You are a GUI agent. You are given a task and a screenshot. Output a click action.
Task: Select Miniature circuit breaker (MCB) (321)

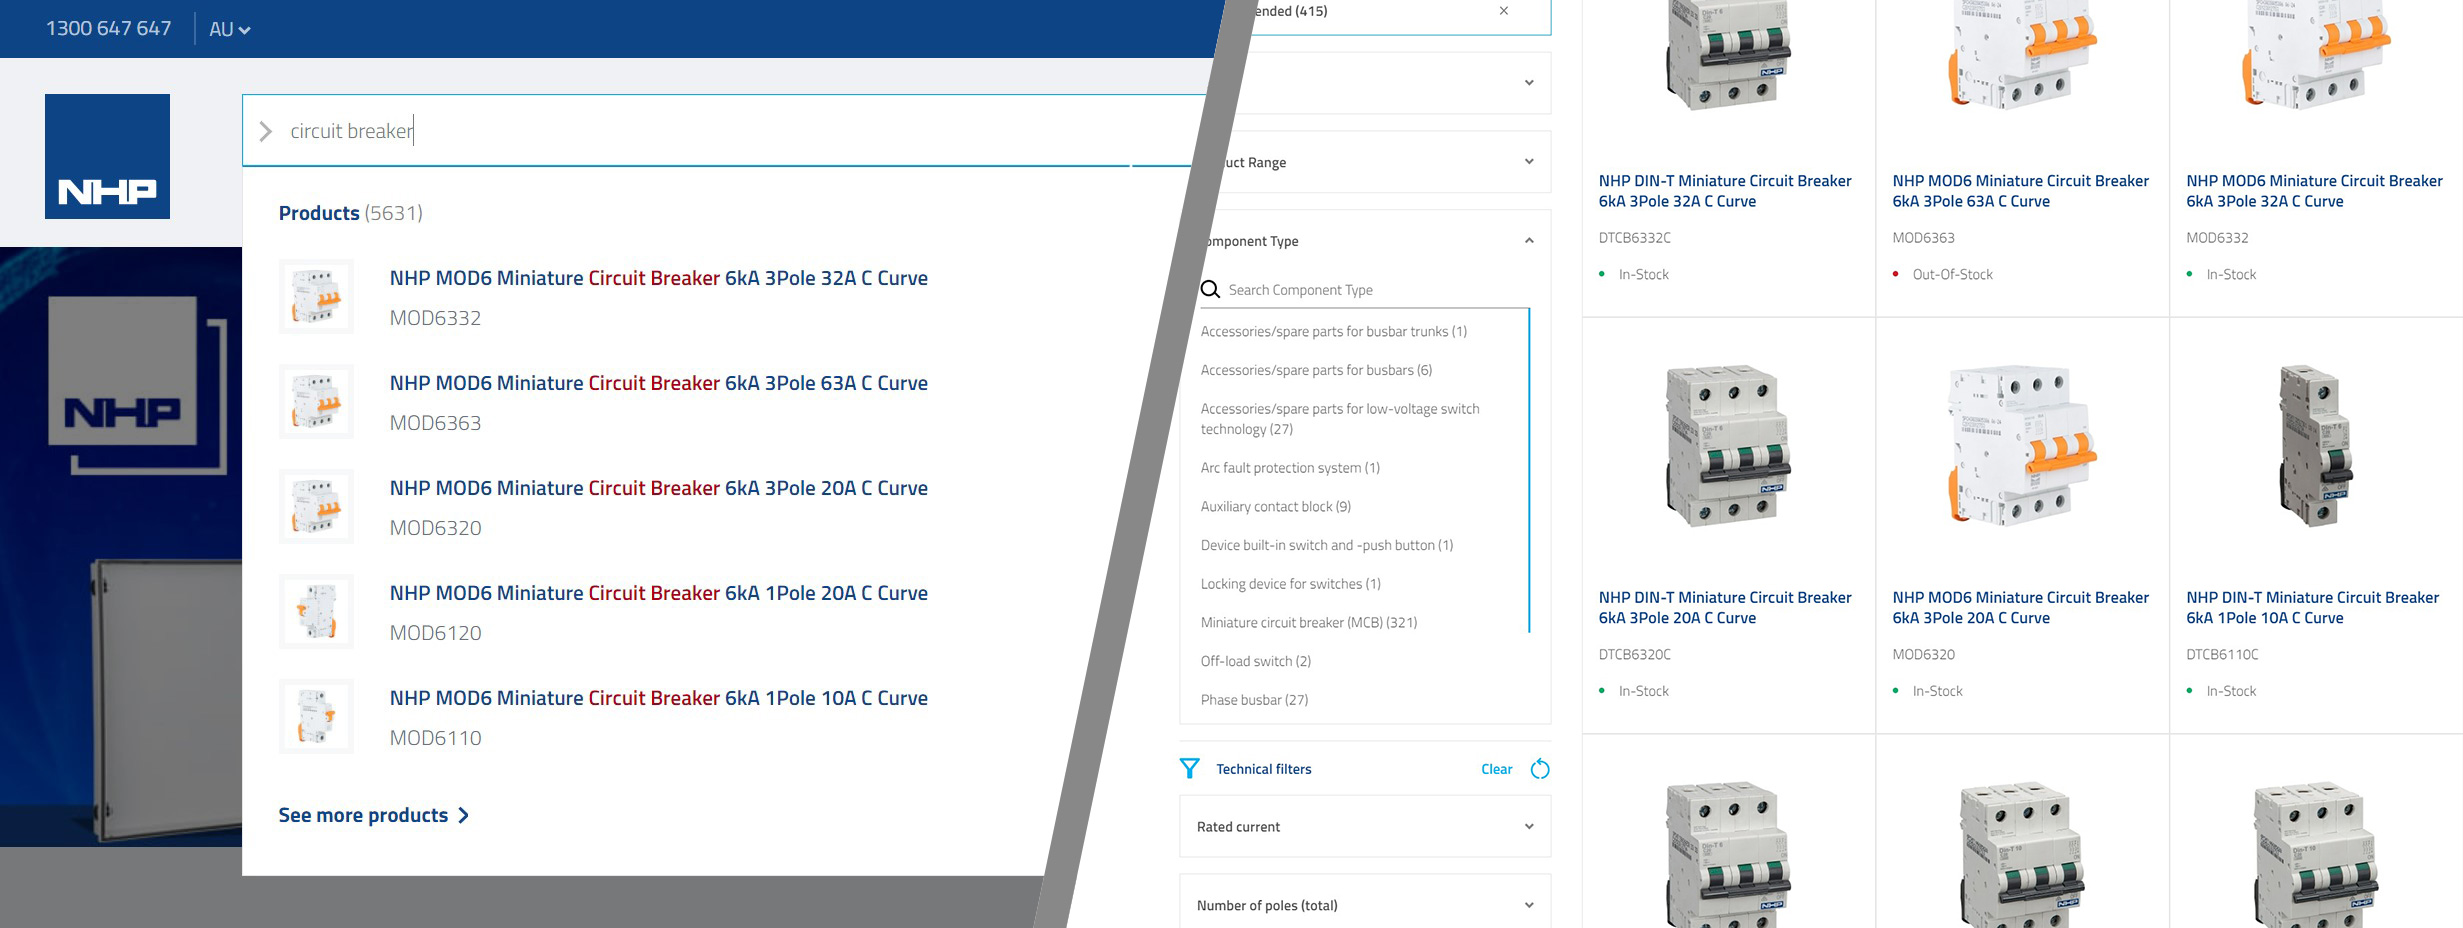coord(1309,622)
